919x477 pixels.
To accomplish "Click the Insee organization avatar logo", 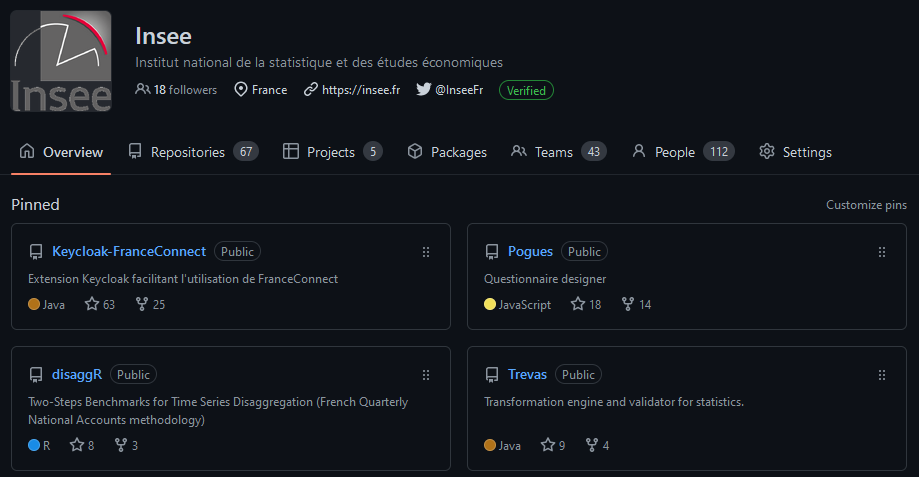I will 61,61.
